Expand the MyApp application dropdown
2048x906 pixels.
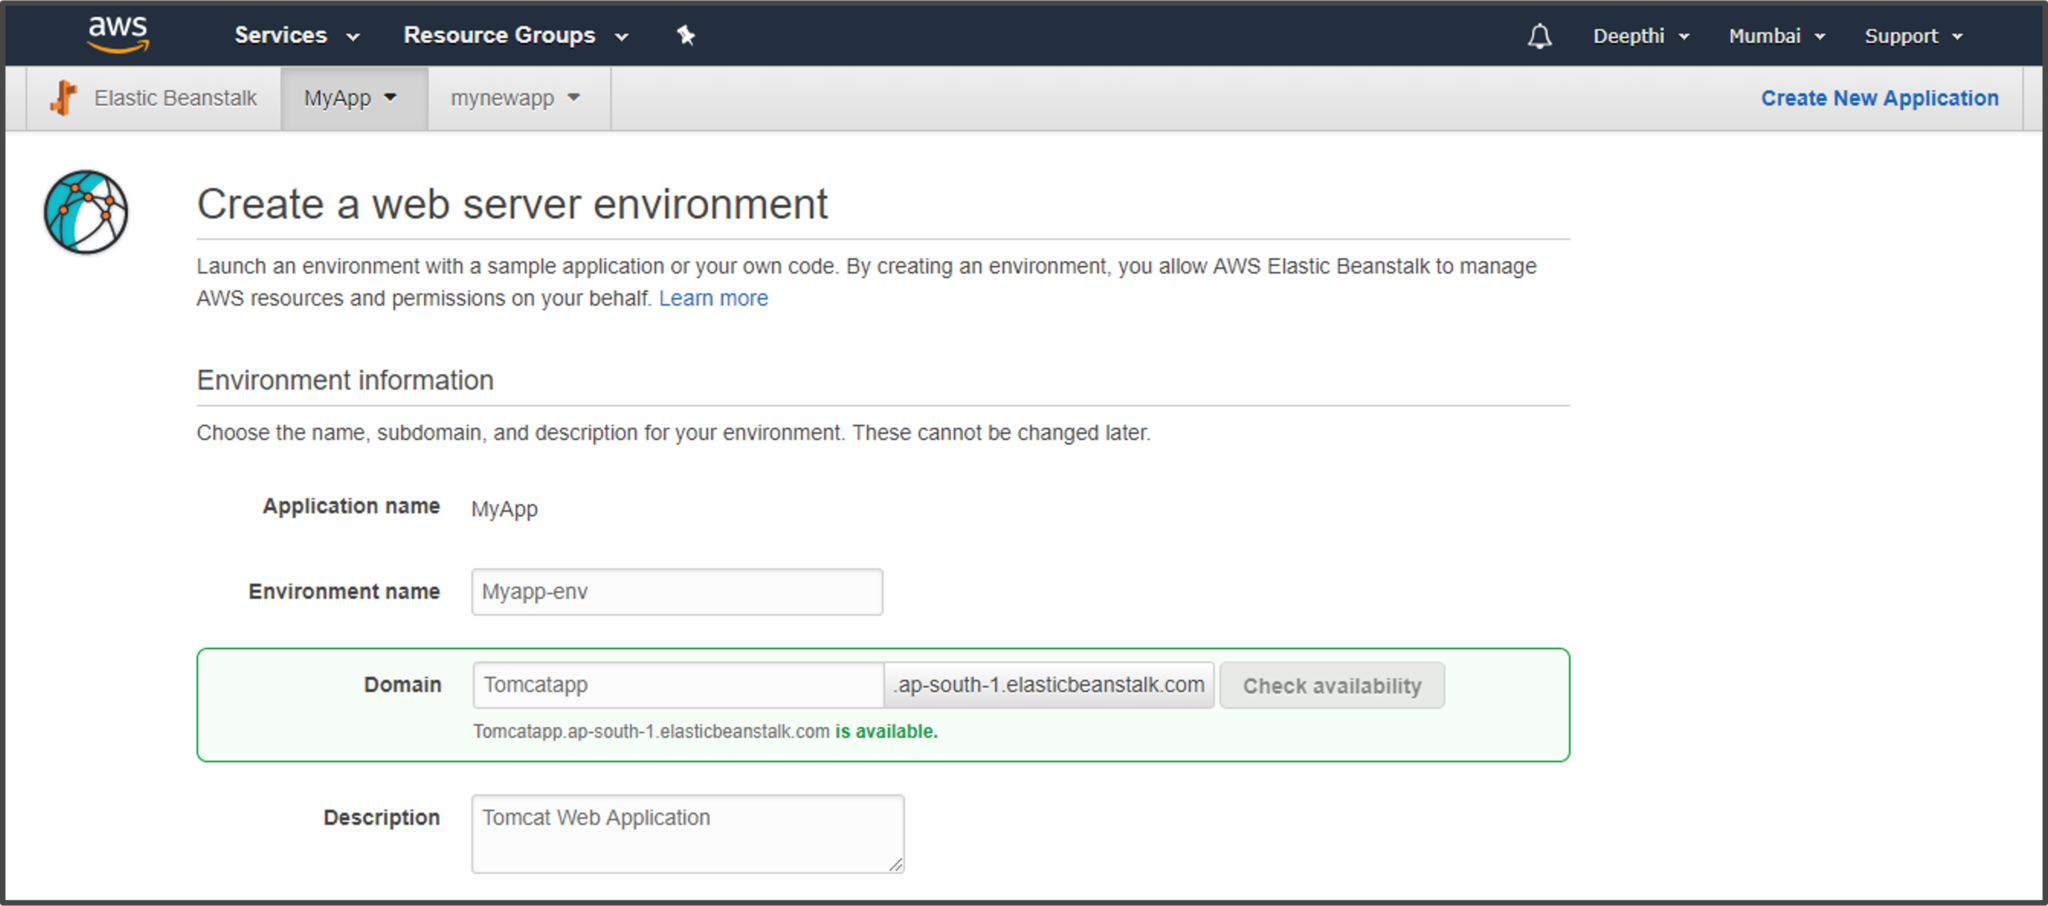354,98
